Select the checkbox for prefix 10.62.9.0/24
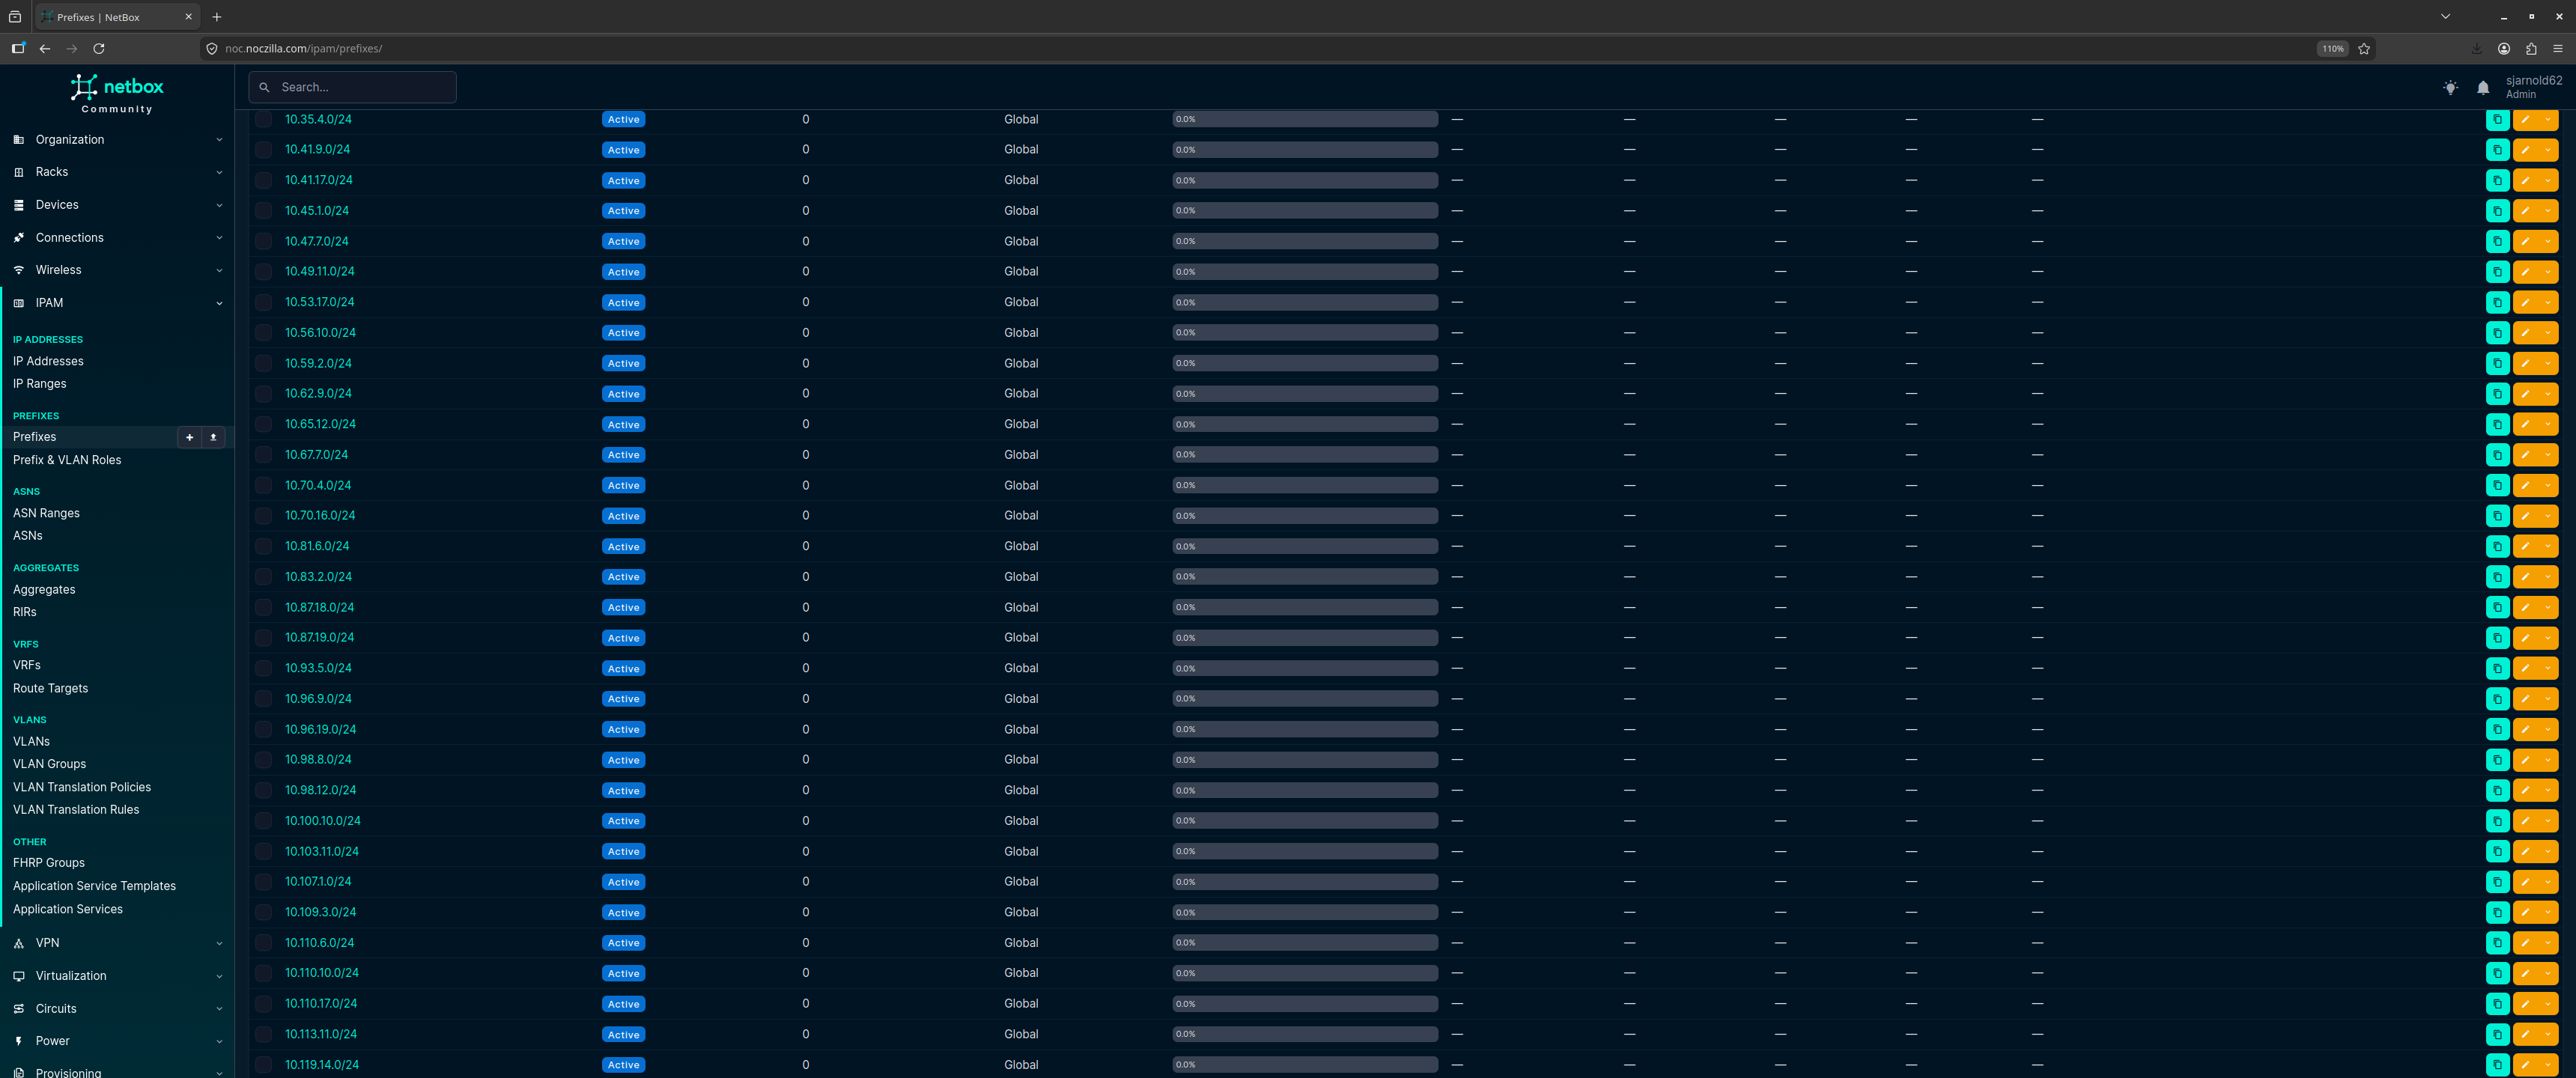The width and height of the screenshot is (2576, 1078). pos(263,394)
